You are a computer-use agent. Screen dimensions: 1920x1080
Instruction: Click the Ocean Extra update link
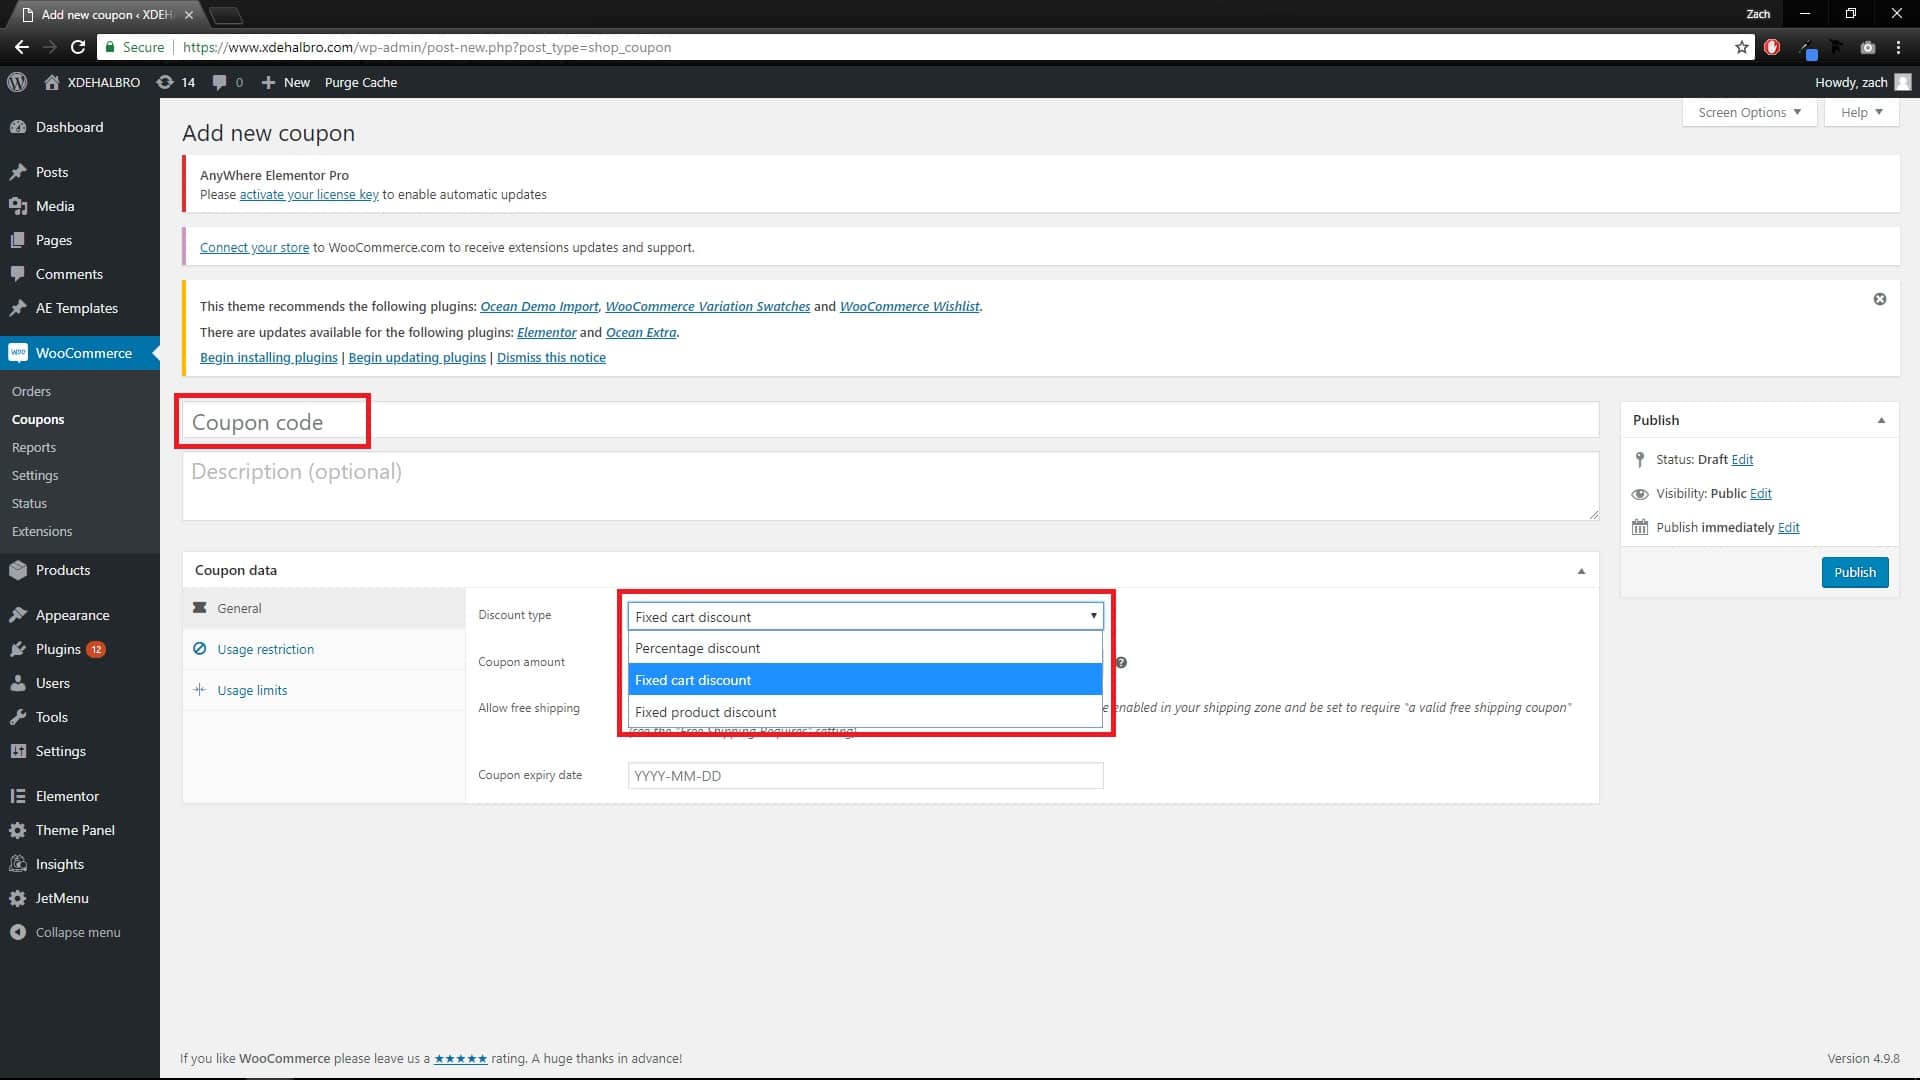641,332
